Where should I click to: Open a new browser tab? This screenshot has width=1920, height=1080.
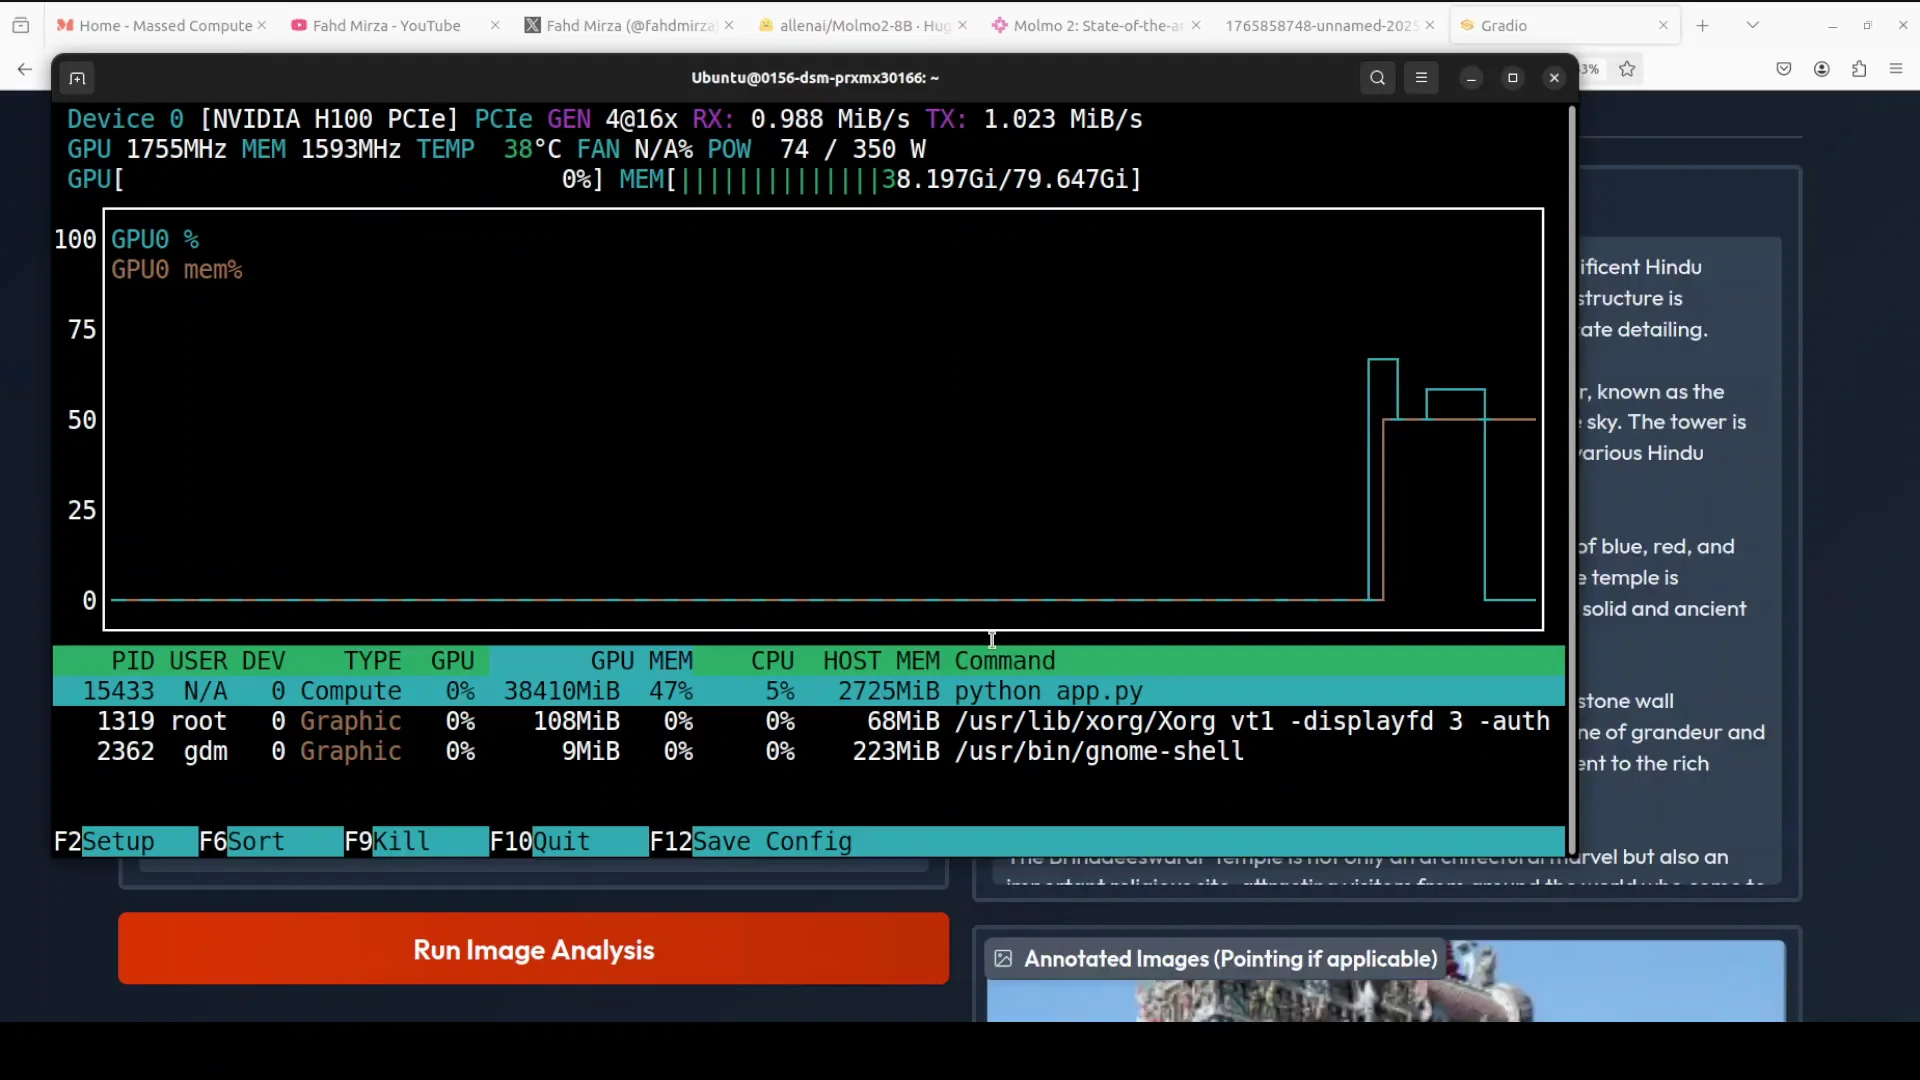pyautogui.click(x=1702, y=25)
